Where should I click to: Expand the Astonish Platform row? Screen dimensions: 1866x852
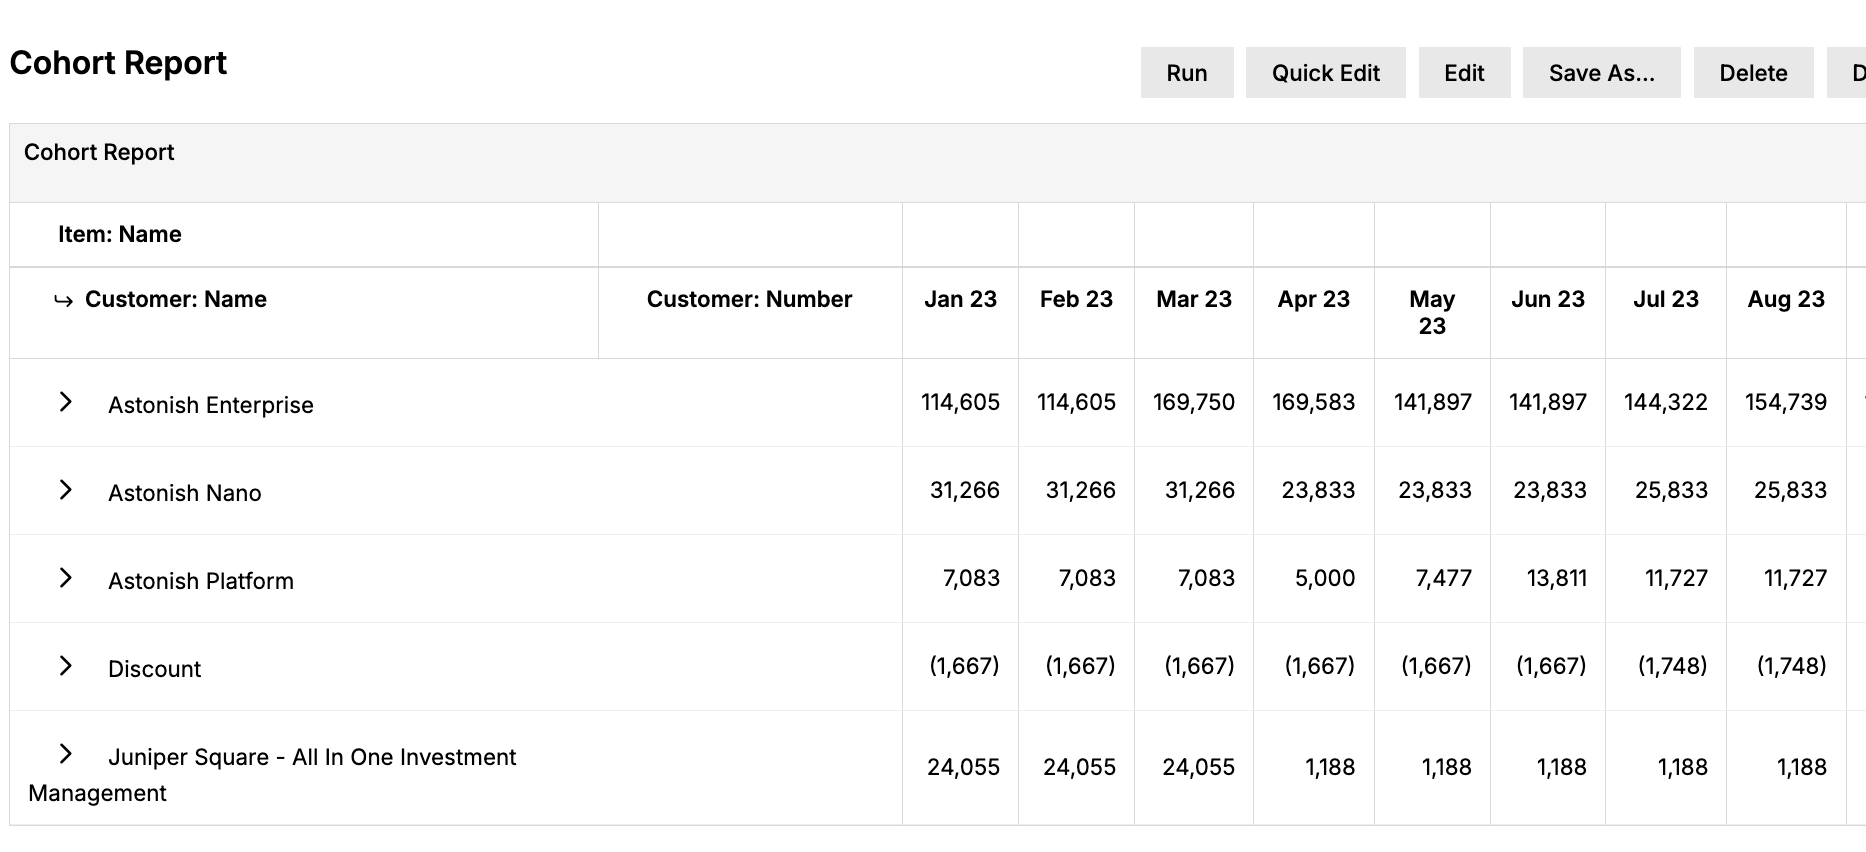[66, 578]
